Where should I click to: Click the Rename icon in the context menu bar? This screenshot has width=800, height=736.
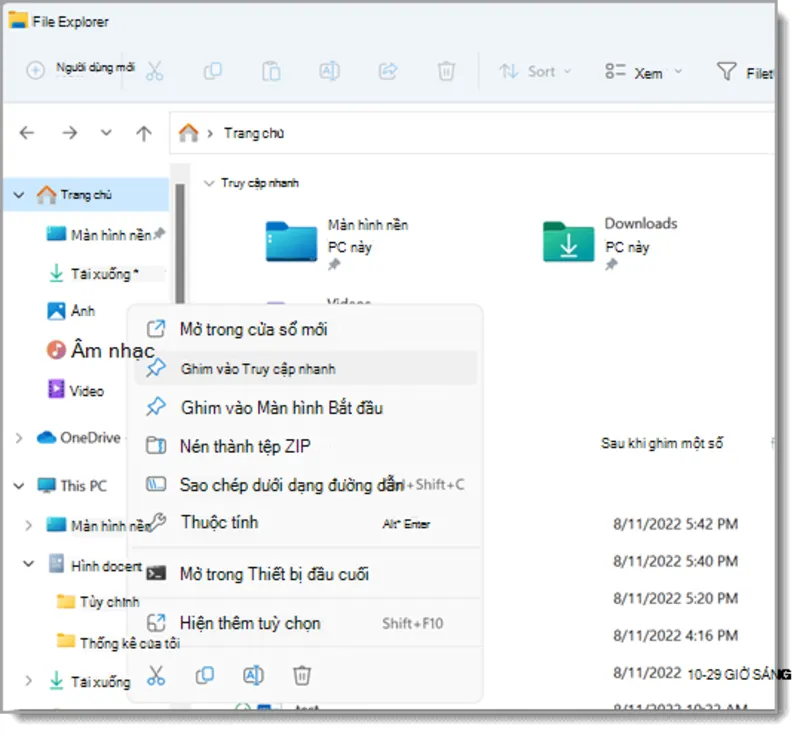(253, 676)
